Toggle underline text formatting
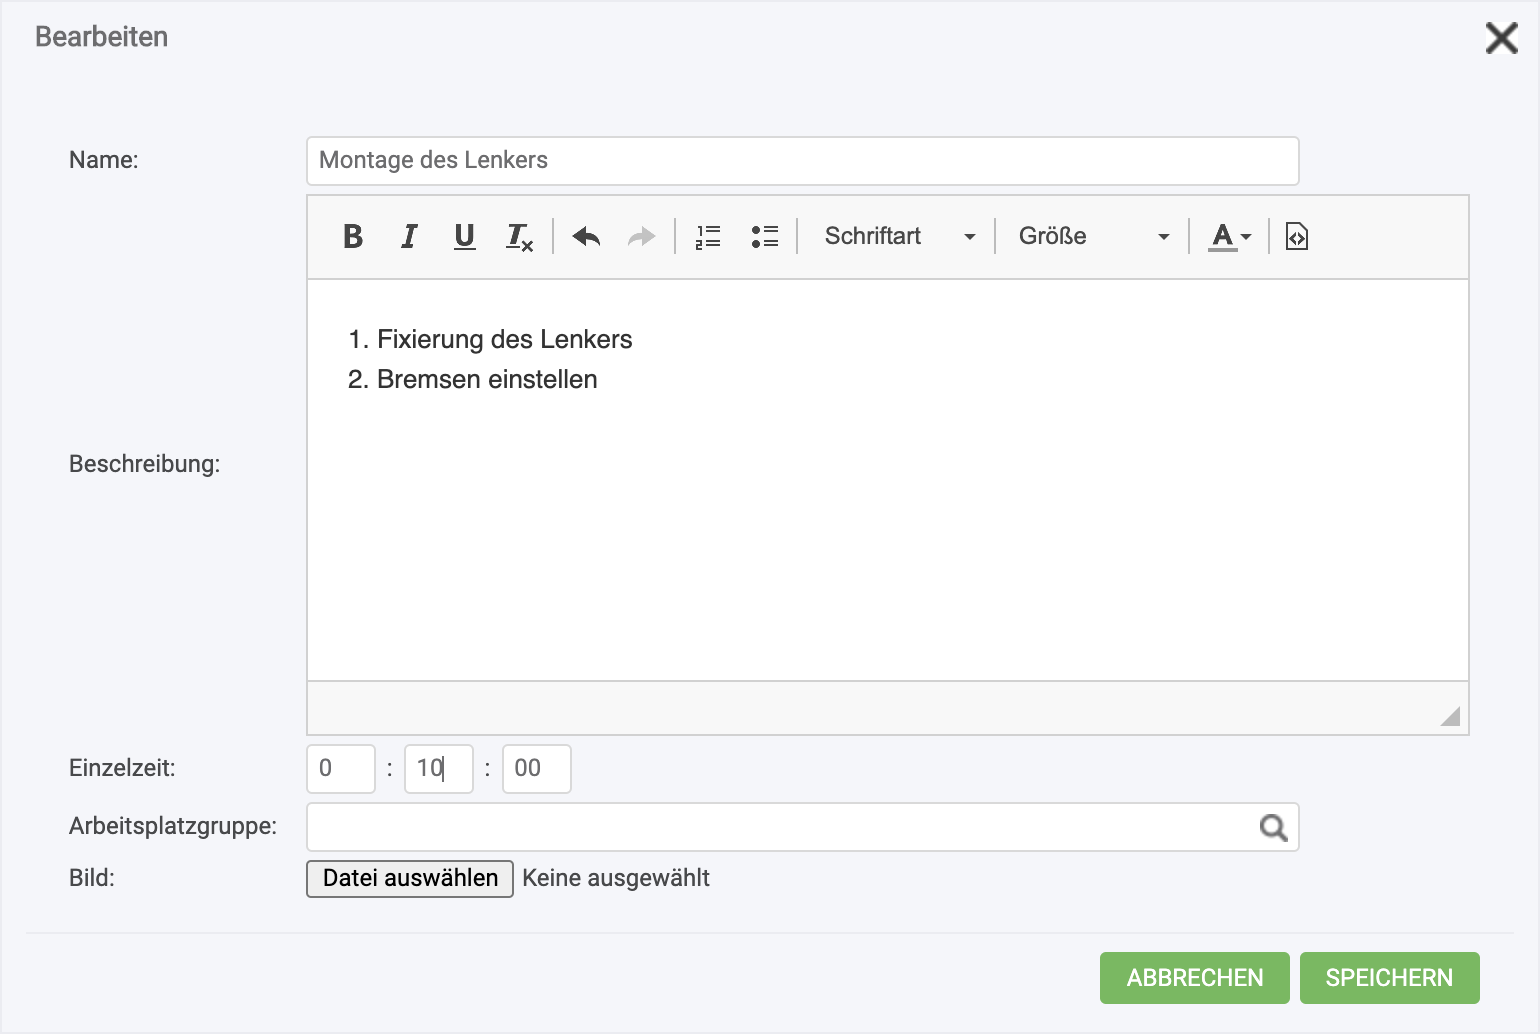The width and height of the screenshot is (1540, 1034). point(464,237)
